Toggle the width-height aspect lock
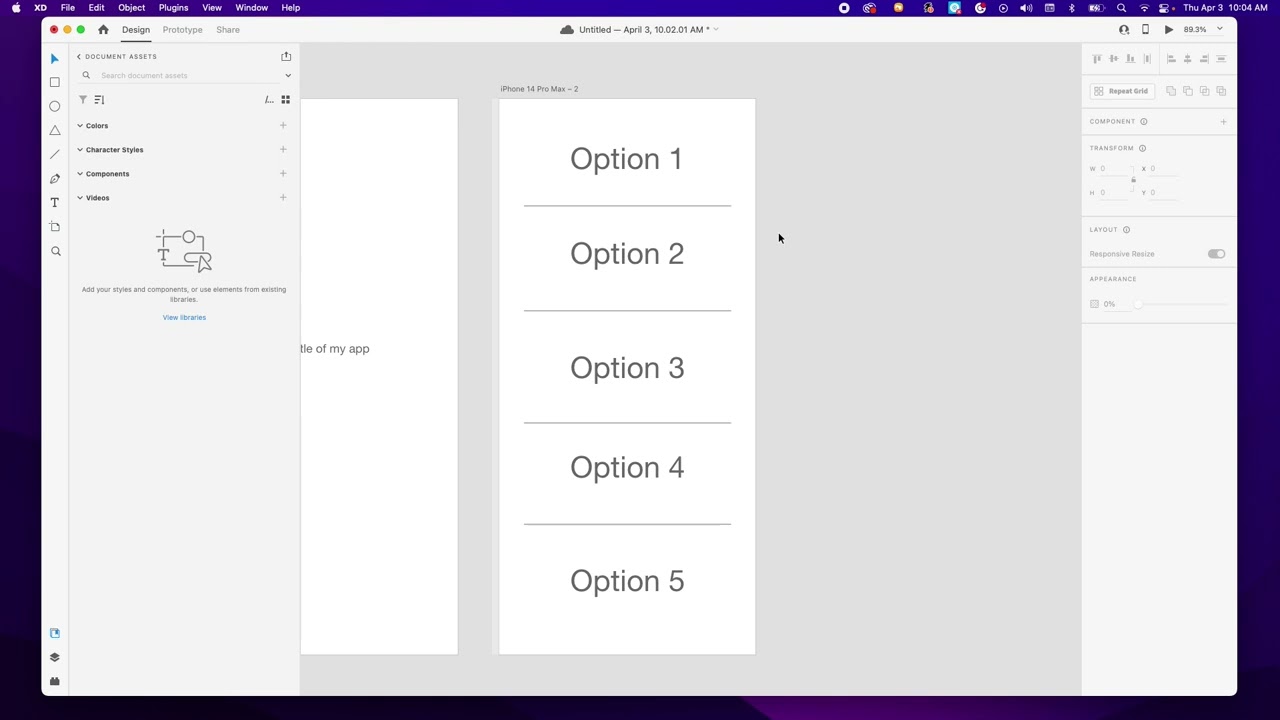1280x720 pixels. (x=1133, y=180)
